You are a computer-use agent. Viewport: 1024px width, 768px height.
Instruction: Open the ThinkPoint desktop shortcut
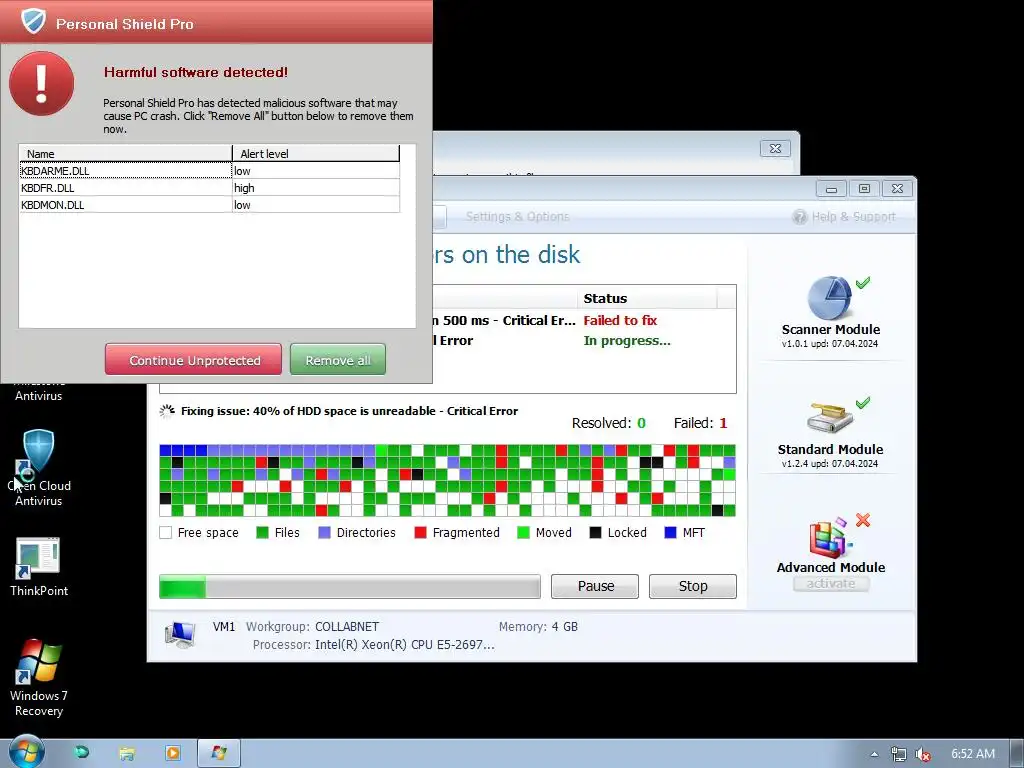(39, 567)
